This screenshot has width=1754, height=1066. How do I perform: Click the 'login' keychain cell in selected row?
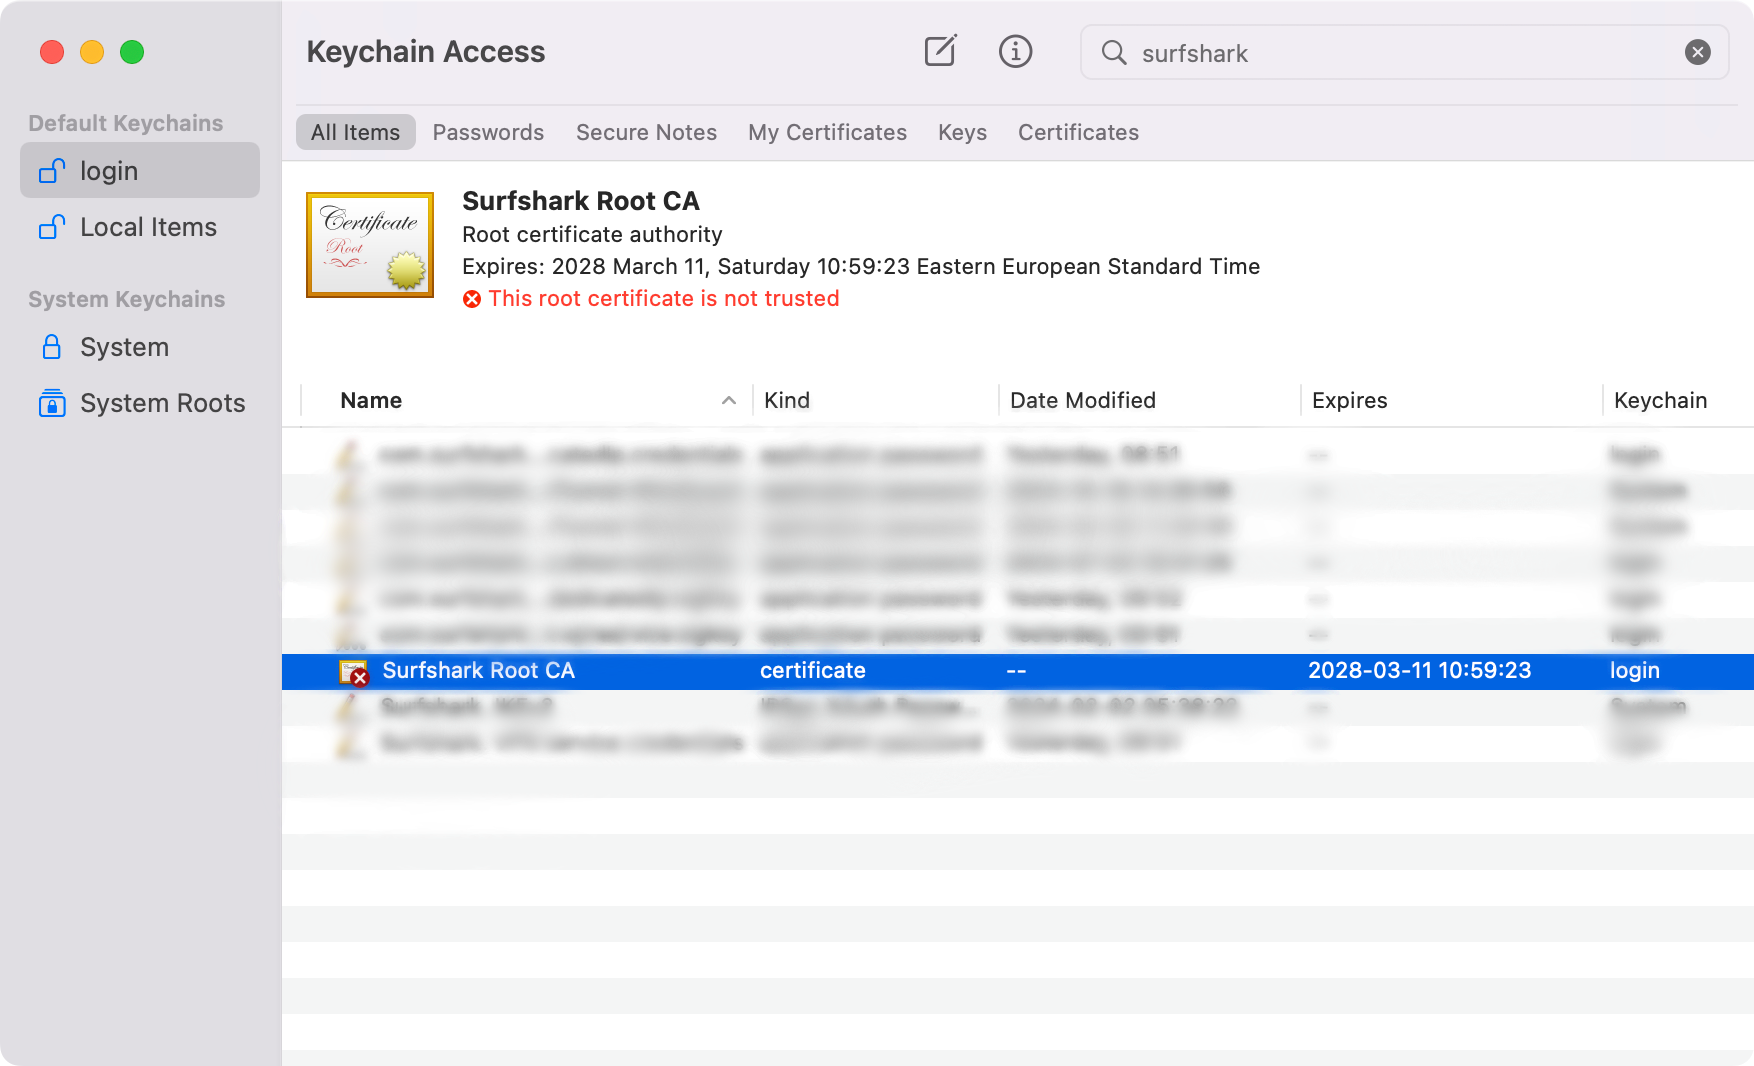(x=1634, y=671)
